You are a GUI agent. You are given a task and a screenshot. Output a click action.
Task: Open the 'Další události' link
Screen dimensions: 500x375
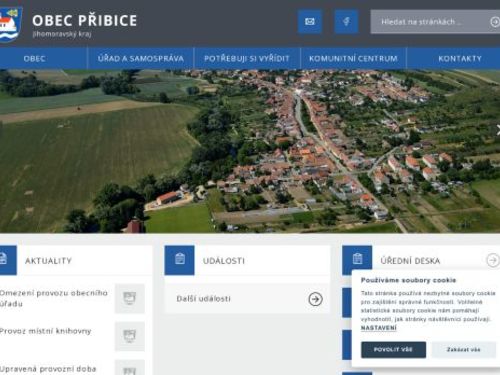coord(247,299)
